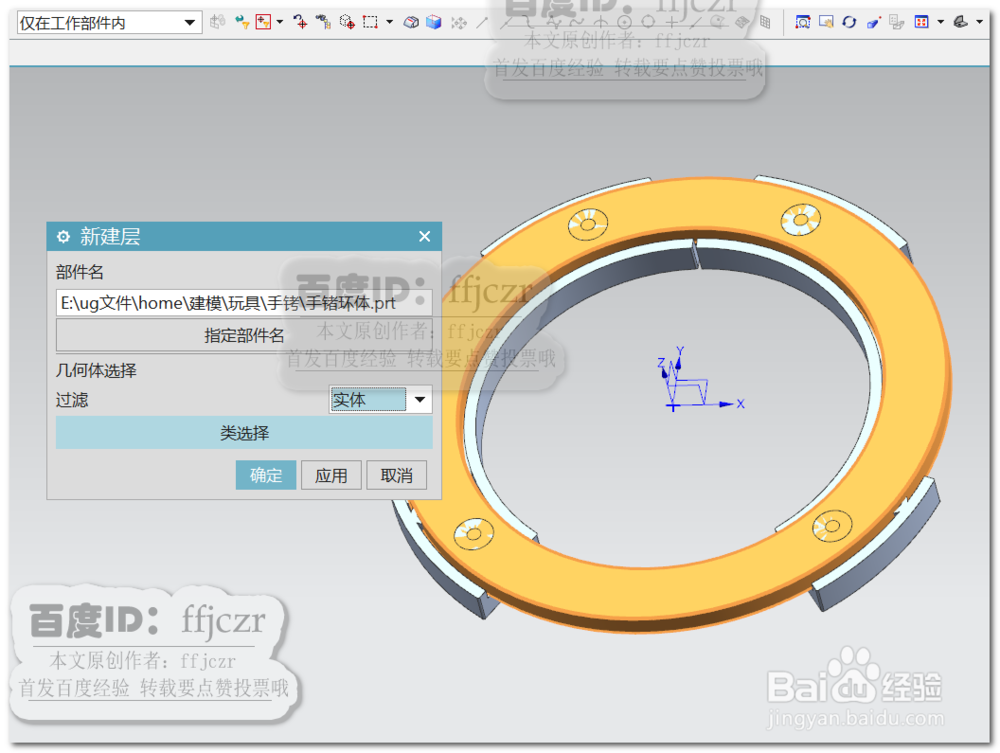The height and width of the screenshot is (753, 1000).
Task: Click the 部件名 file path input field
Action: (x=244, y=301)
